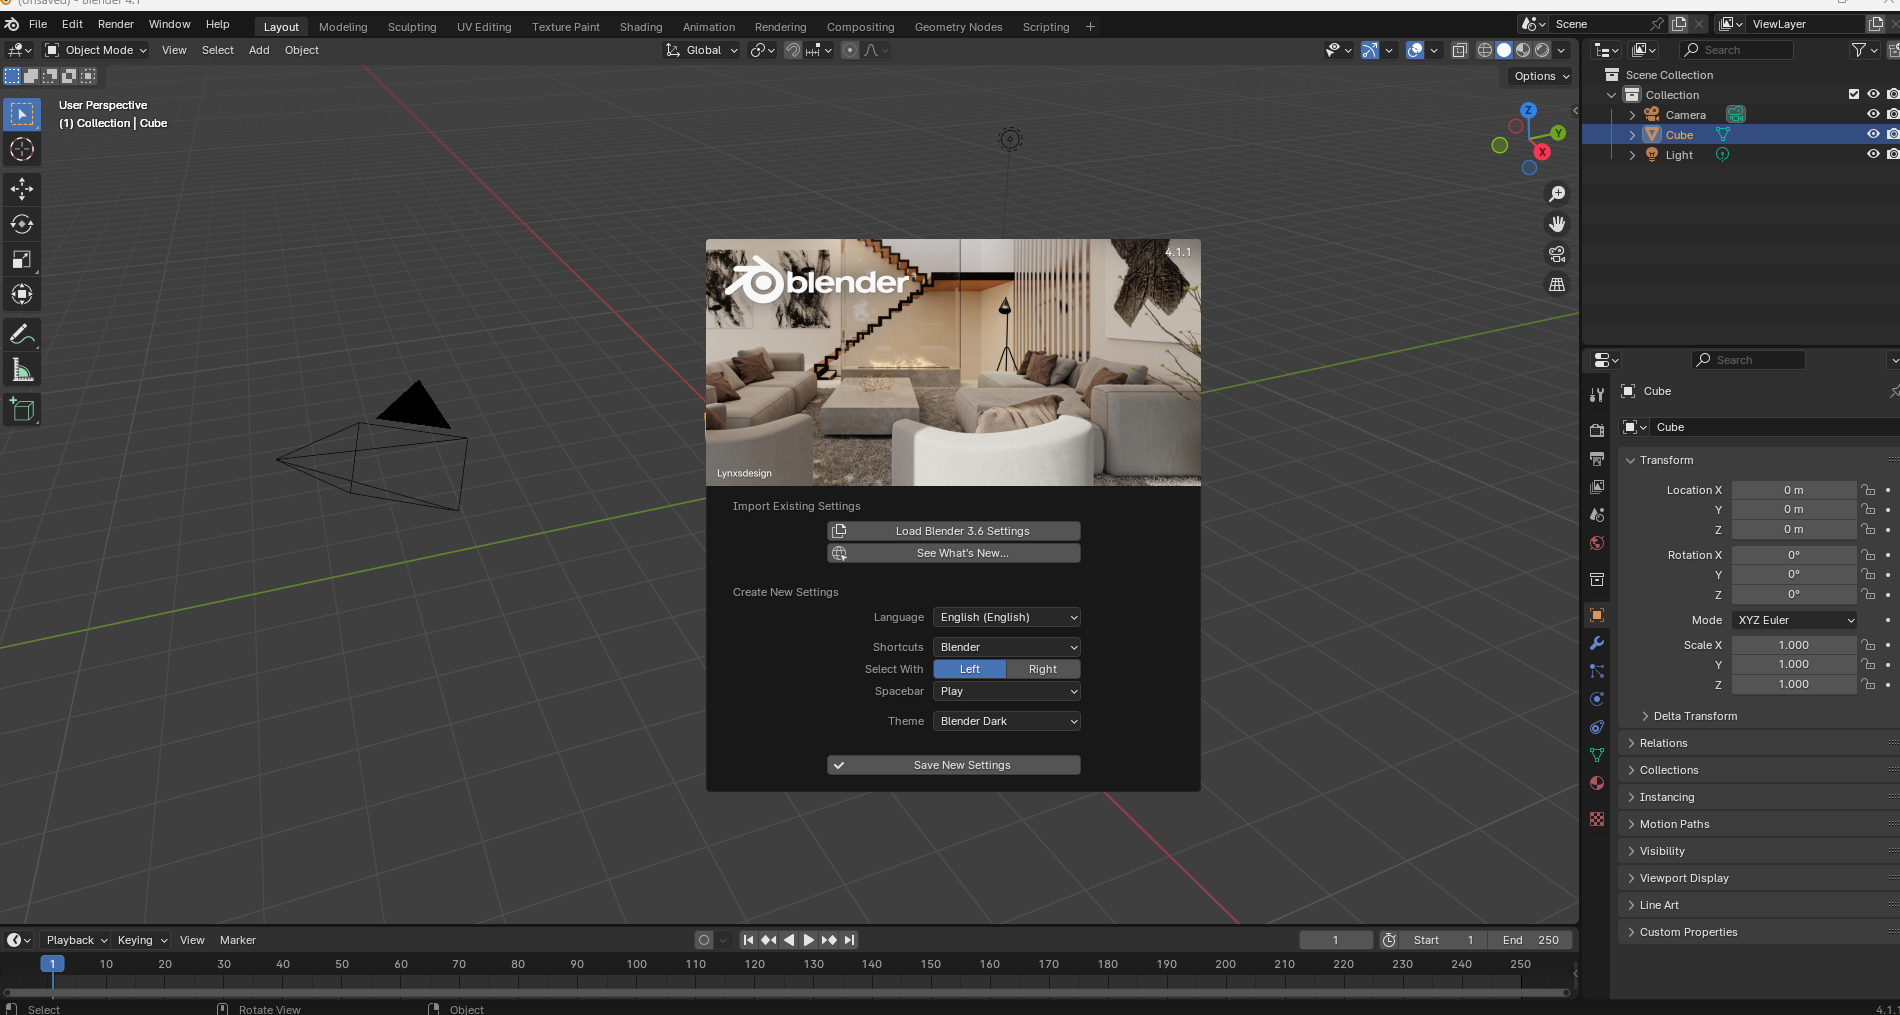Select the Transform tool
1900x1015 pixels.
pos(22,294)
